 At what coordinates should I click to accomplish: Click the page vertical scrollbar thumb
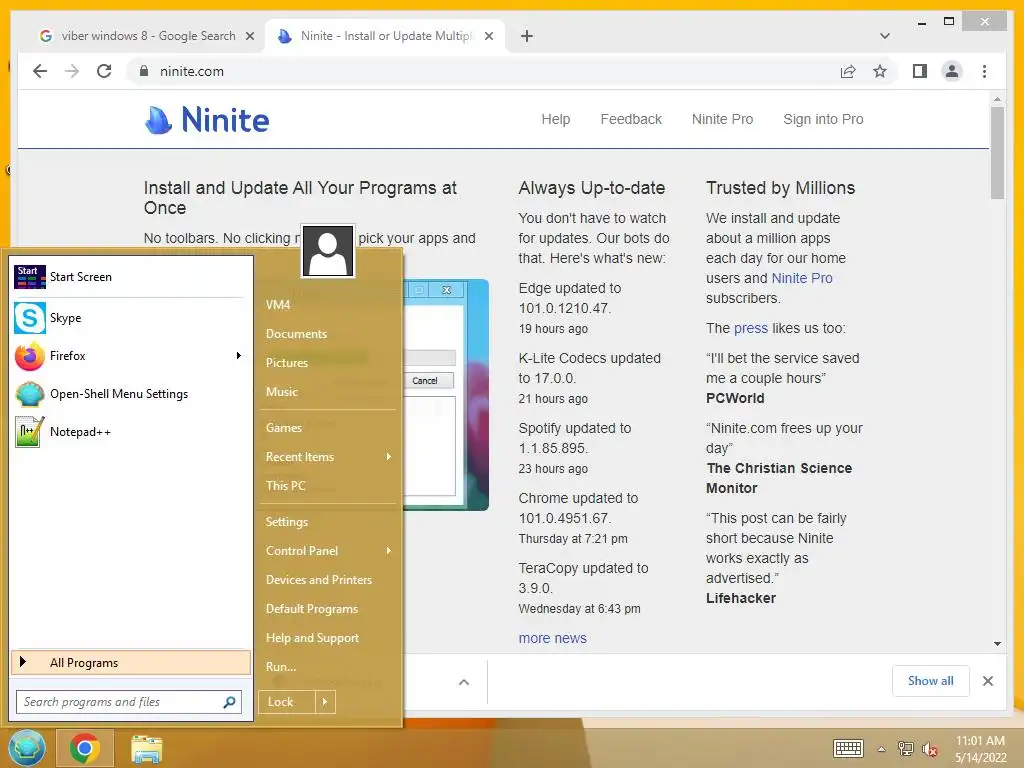(x=997, y=152)
